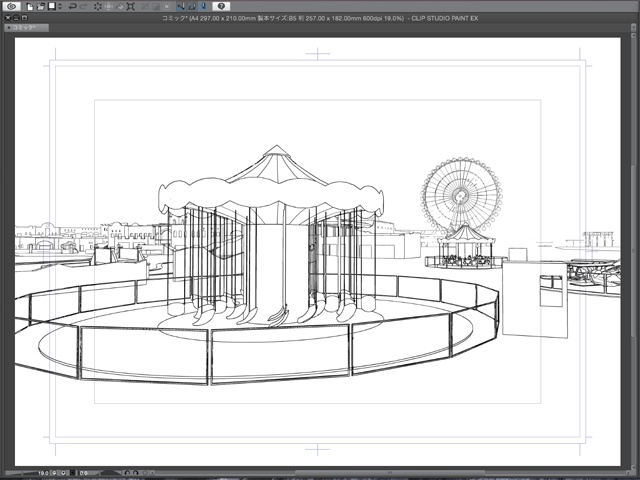
Task: Toggle show selection border
Action: [167, 7]
